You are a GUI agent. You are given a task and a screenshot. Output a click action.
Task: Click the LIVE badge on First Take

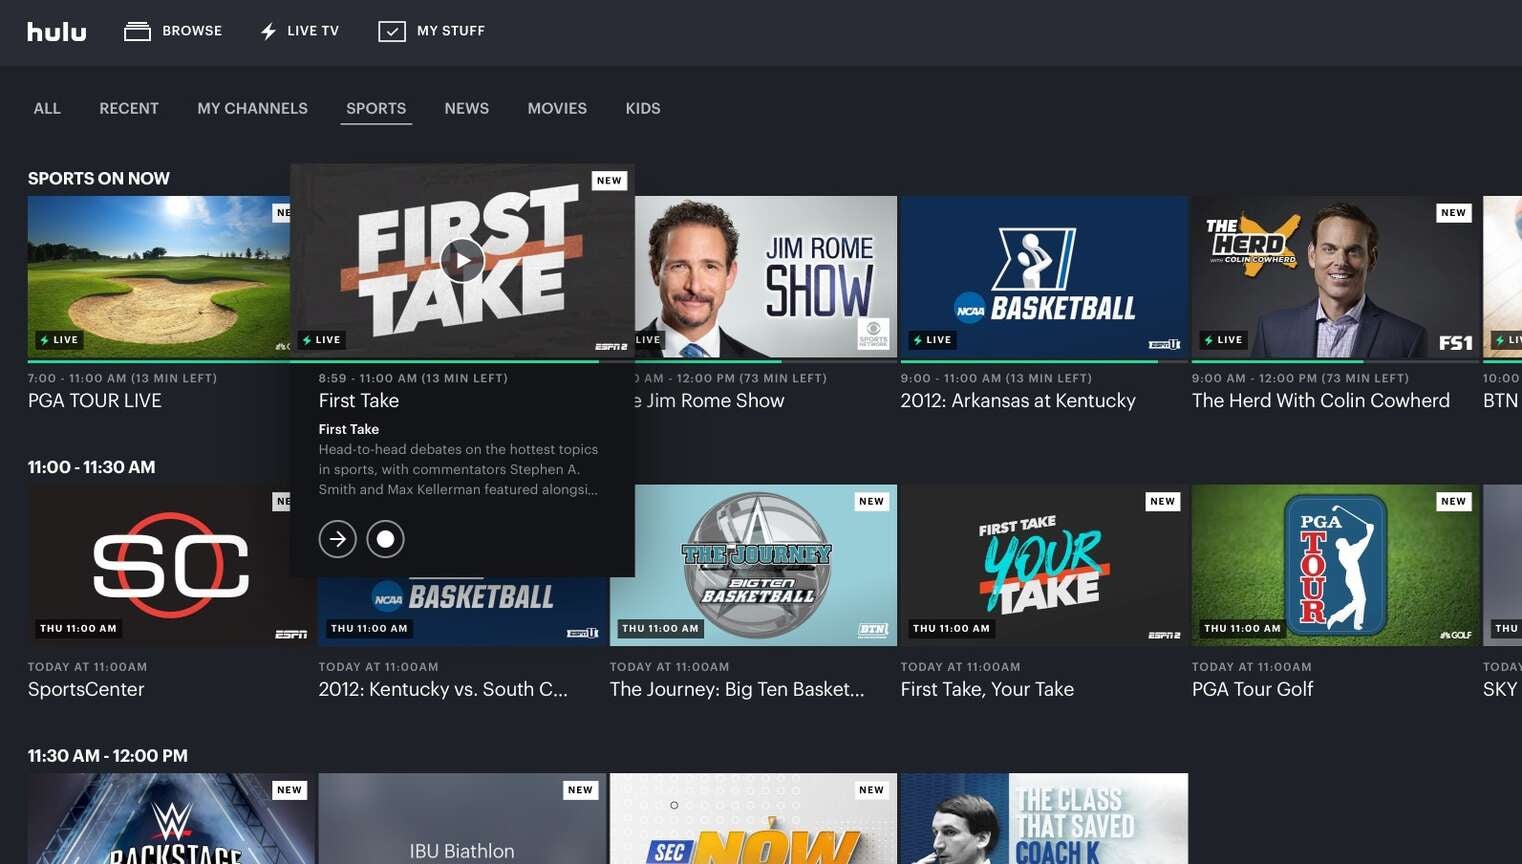(322, 340)
